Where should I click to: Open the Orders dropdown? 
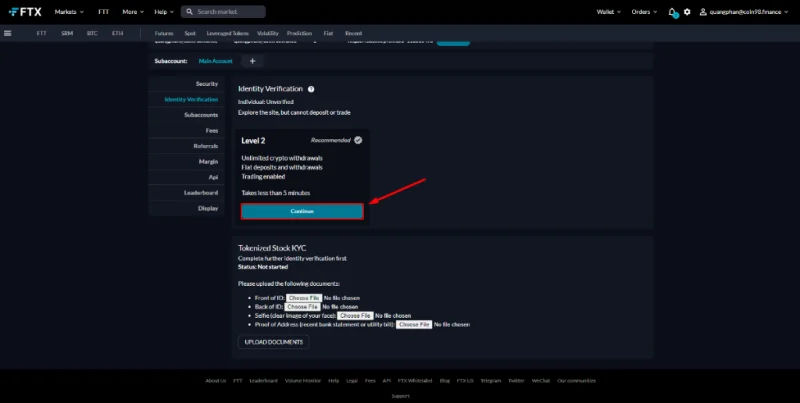[644, 12]
